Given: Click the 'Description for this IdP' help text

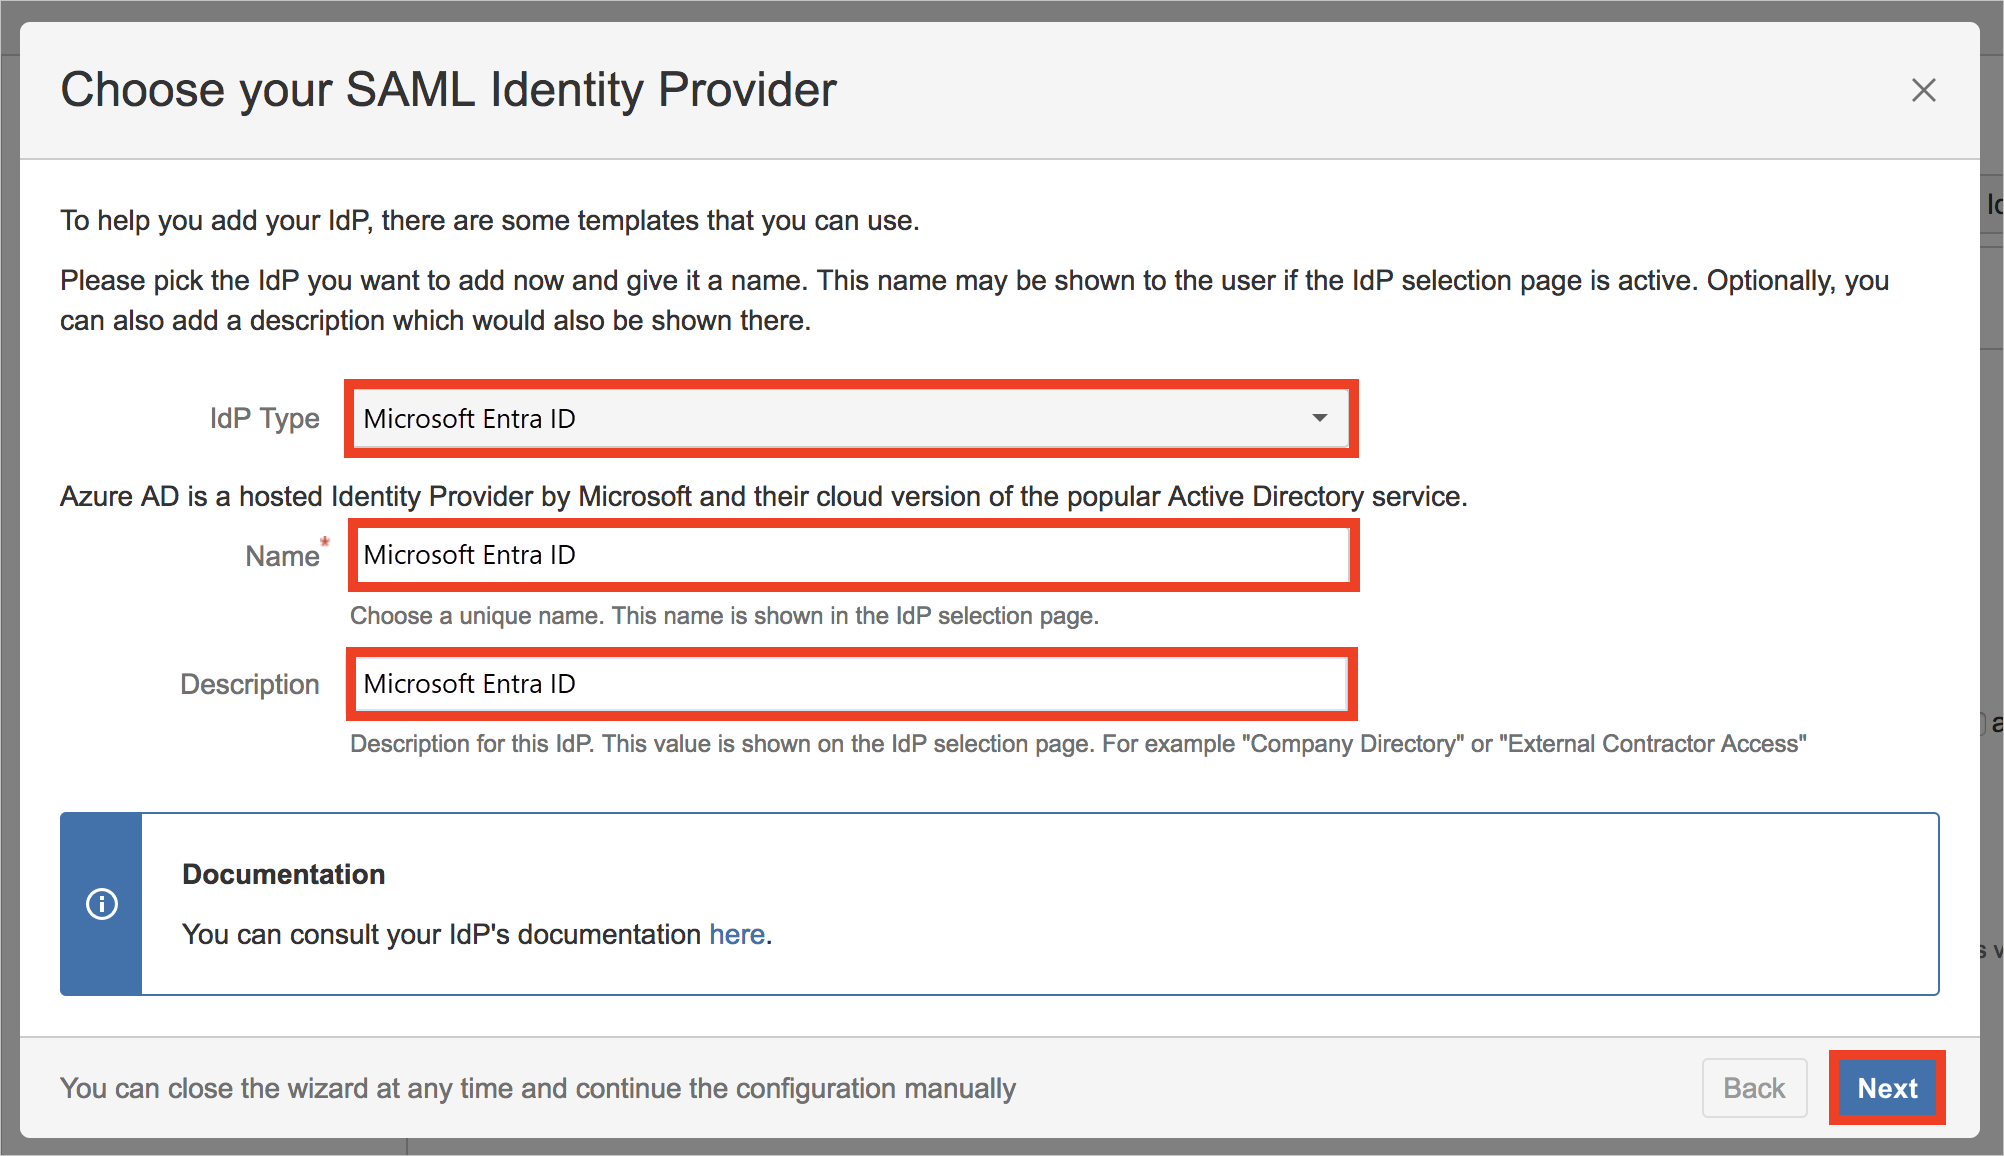Looking at the screenshot, I should [x=1078, y=744].
